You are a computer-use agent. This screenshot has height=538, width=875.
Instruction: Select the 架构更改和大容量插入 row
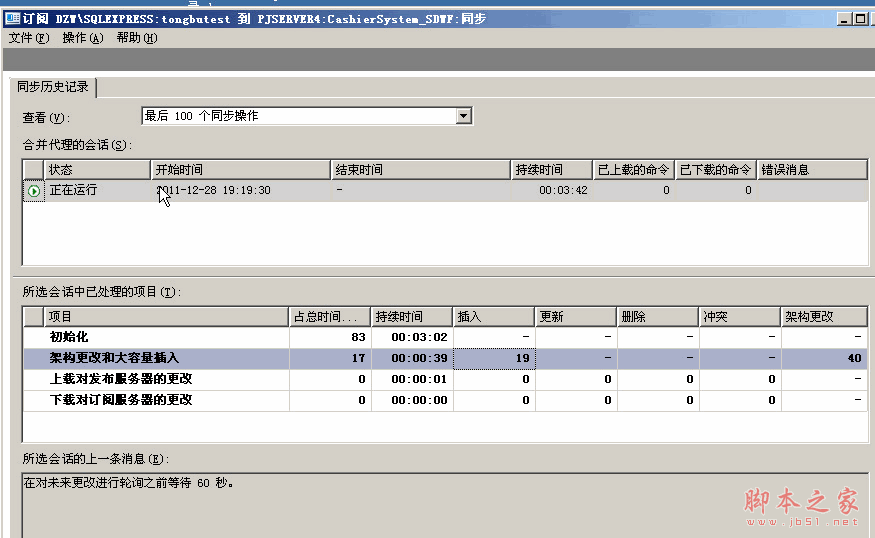pos(445,358)
